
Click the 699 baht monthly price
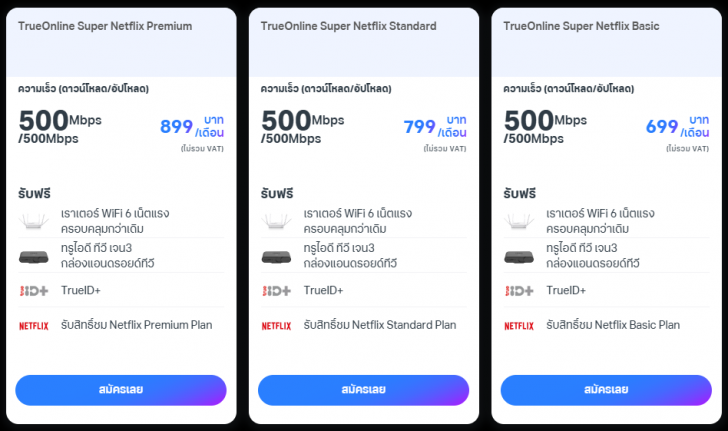click(x=662, y=127)
